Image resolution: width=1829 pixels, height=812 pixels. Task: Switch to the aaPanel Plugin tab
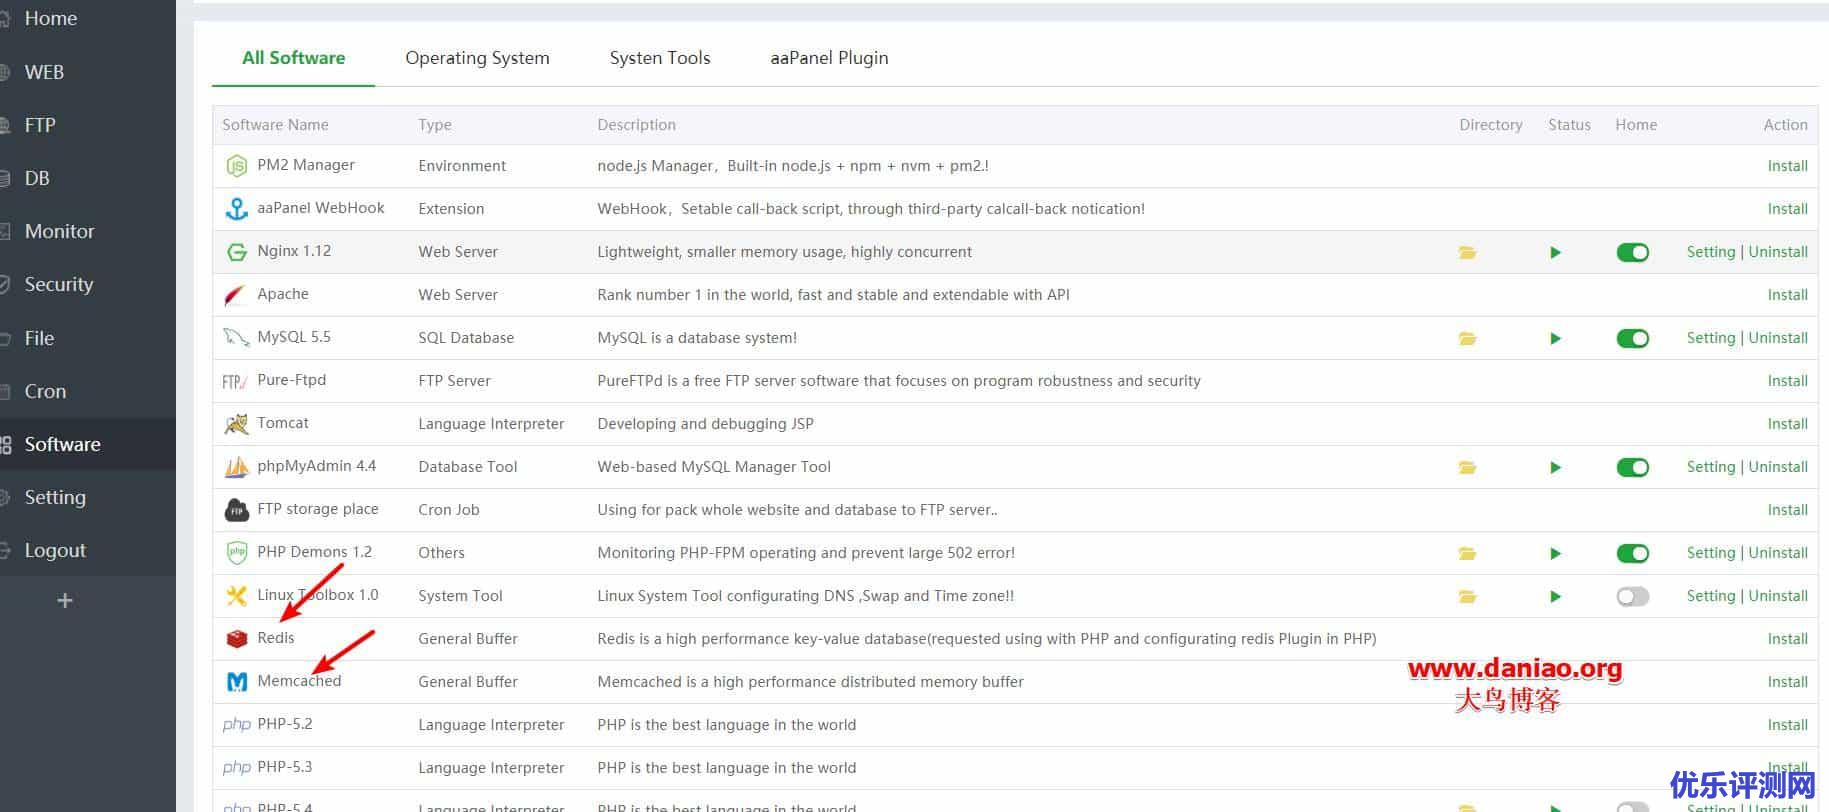(829, 58)
